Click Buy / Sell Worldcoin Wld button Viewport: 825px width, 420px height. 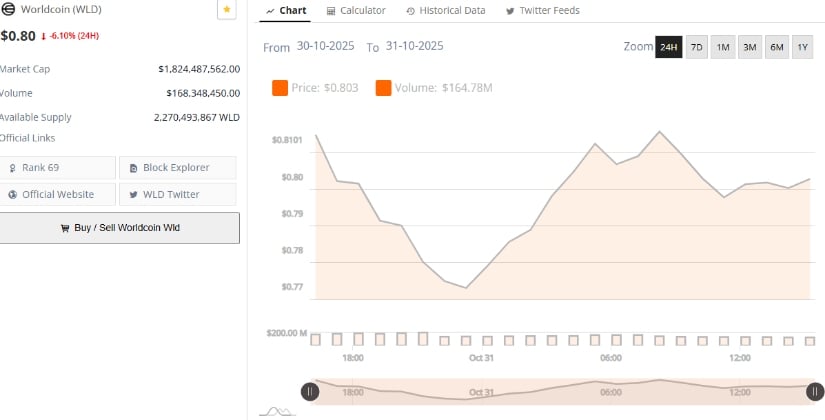[x=119, y=228]
